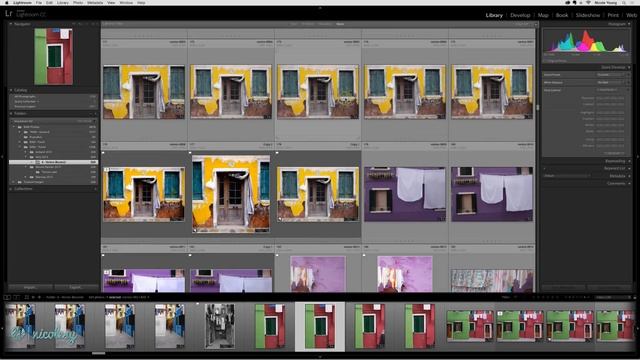Screen dimensions: 640x360
Task: Open the Print module
Action: 613,15
